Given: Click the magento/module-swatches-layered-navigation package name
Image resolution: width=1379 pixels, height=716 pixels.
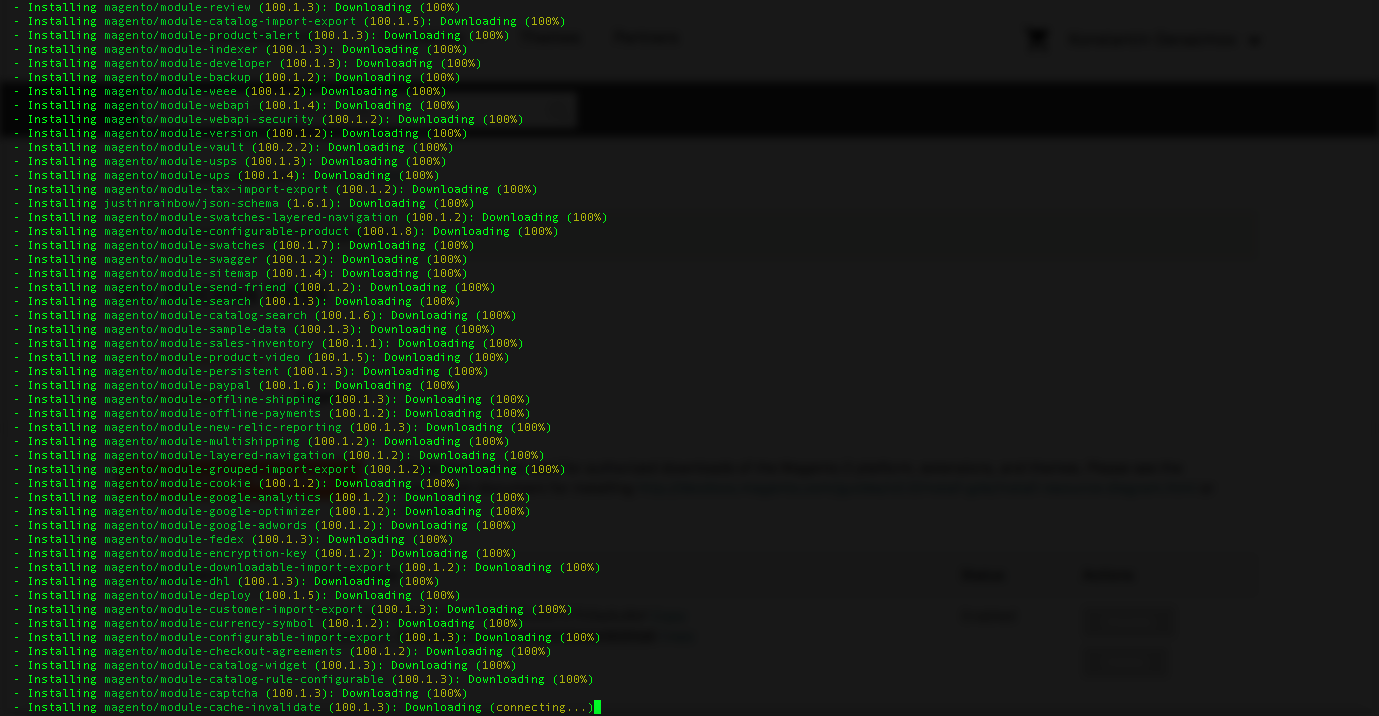Looking at the screenshot, I should [250, 217].
